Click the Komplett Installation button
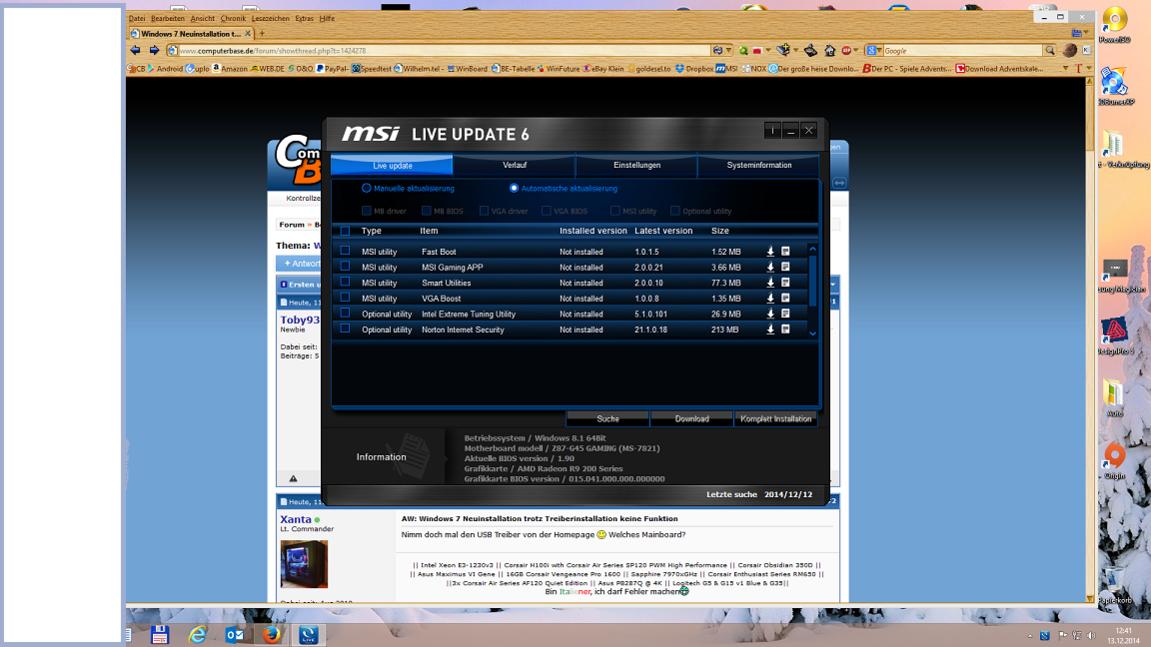The height and width of the screenshot is (647, 1151). click(x=776, y=419)
